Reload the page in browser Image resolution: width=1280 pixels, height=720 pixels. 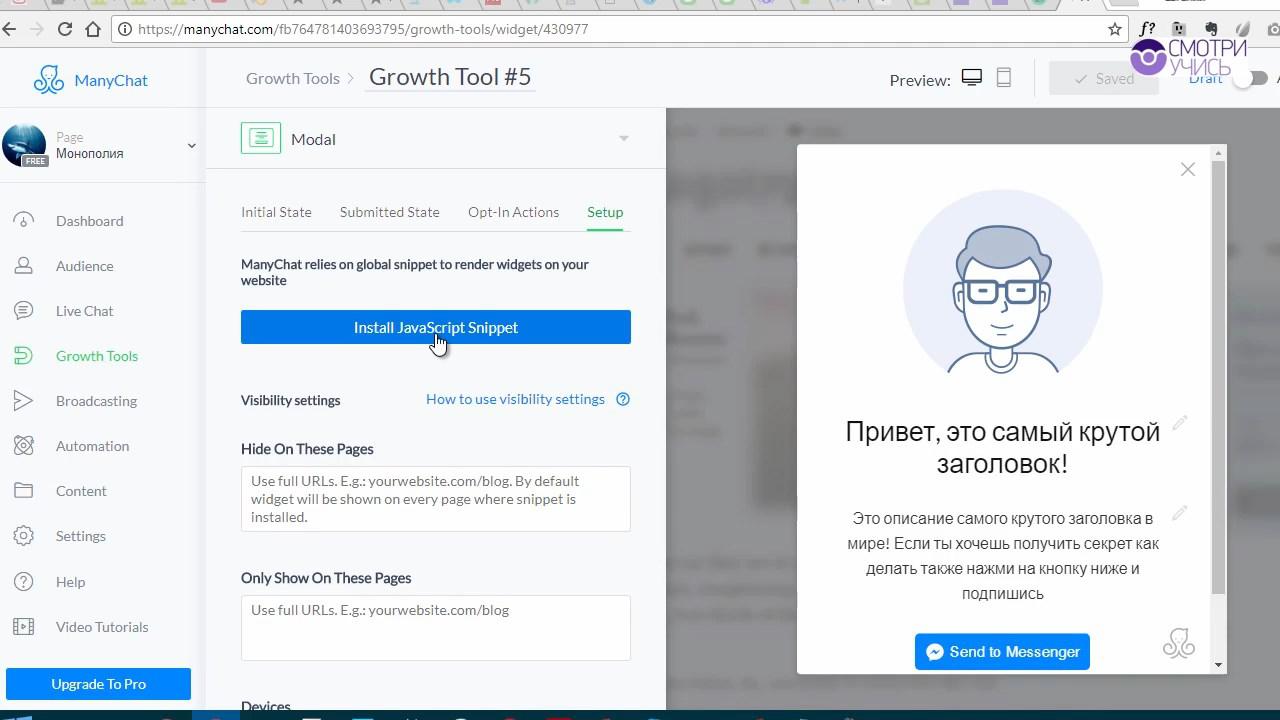65,29
